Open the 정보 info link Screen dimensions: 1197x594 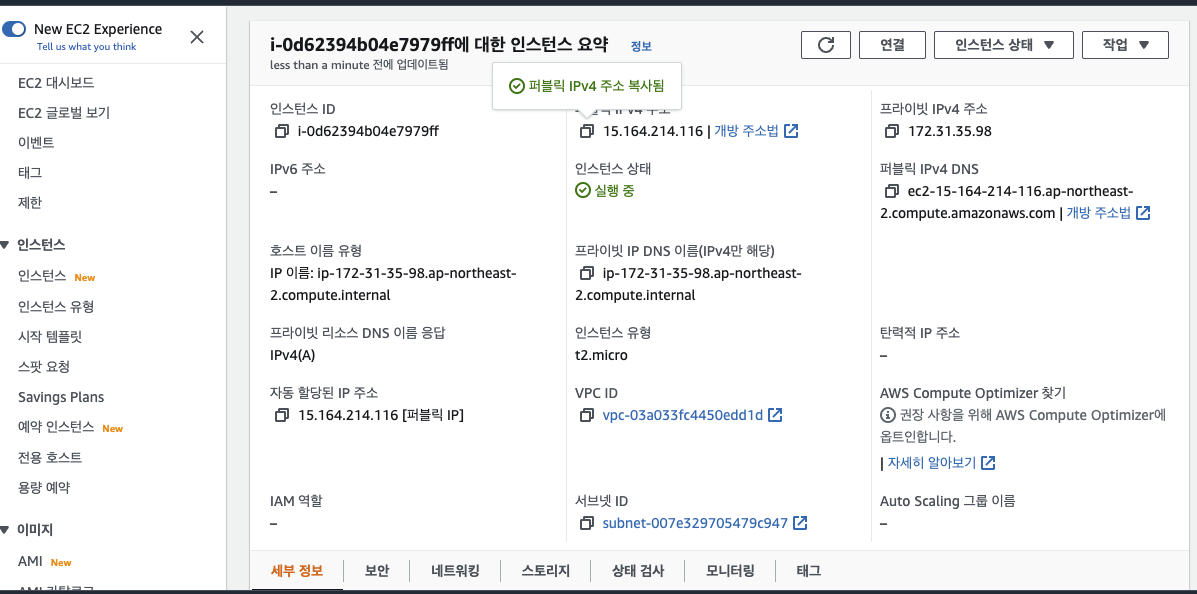[x=641, y=47]
